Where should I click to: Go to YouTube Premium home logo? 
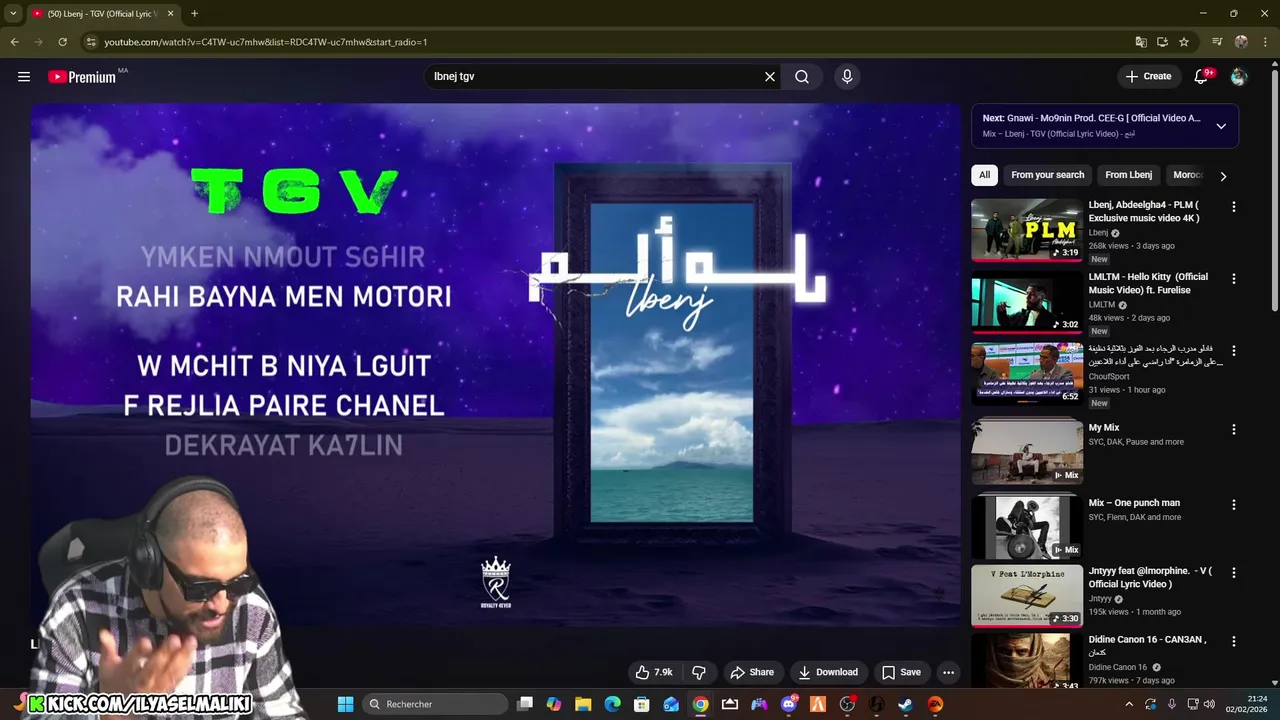(x=83, y=77)
